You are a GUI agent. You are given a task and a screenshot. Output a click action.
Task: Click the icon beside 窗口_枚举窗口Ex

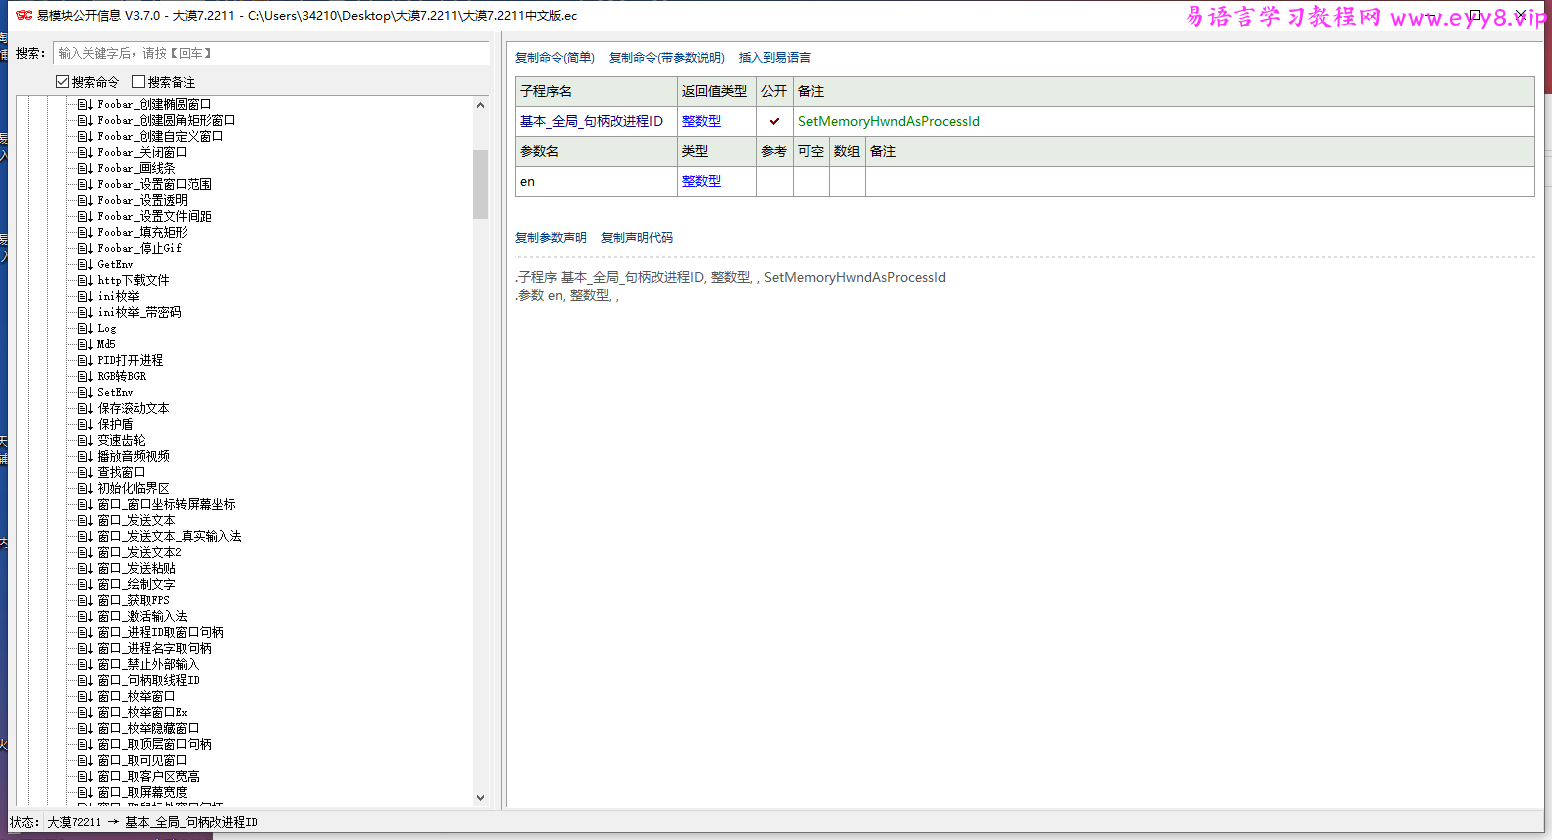point(85,712)
